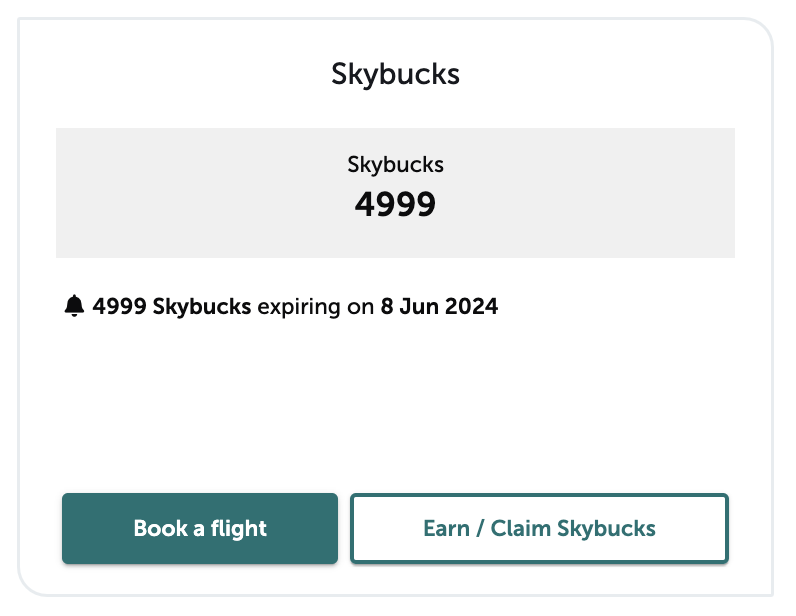Click the bell notification icon
The image size is (796, 616).
coord(74,306)
